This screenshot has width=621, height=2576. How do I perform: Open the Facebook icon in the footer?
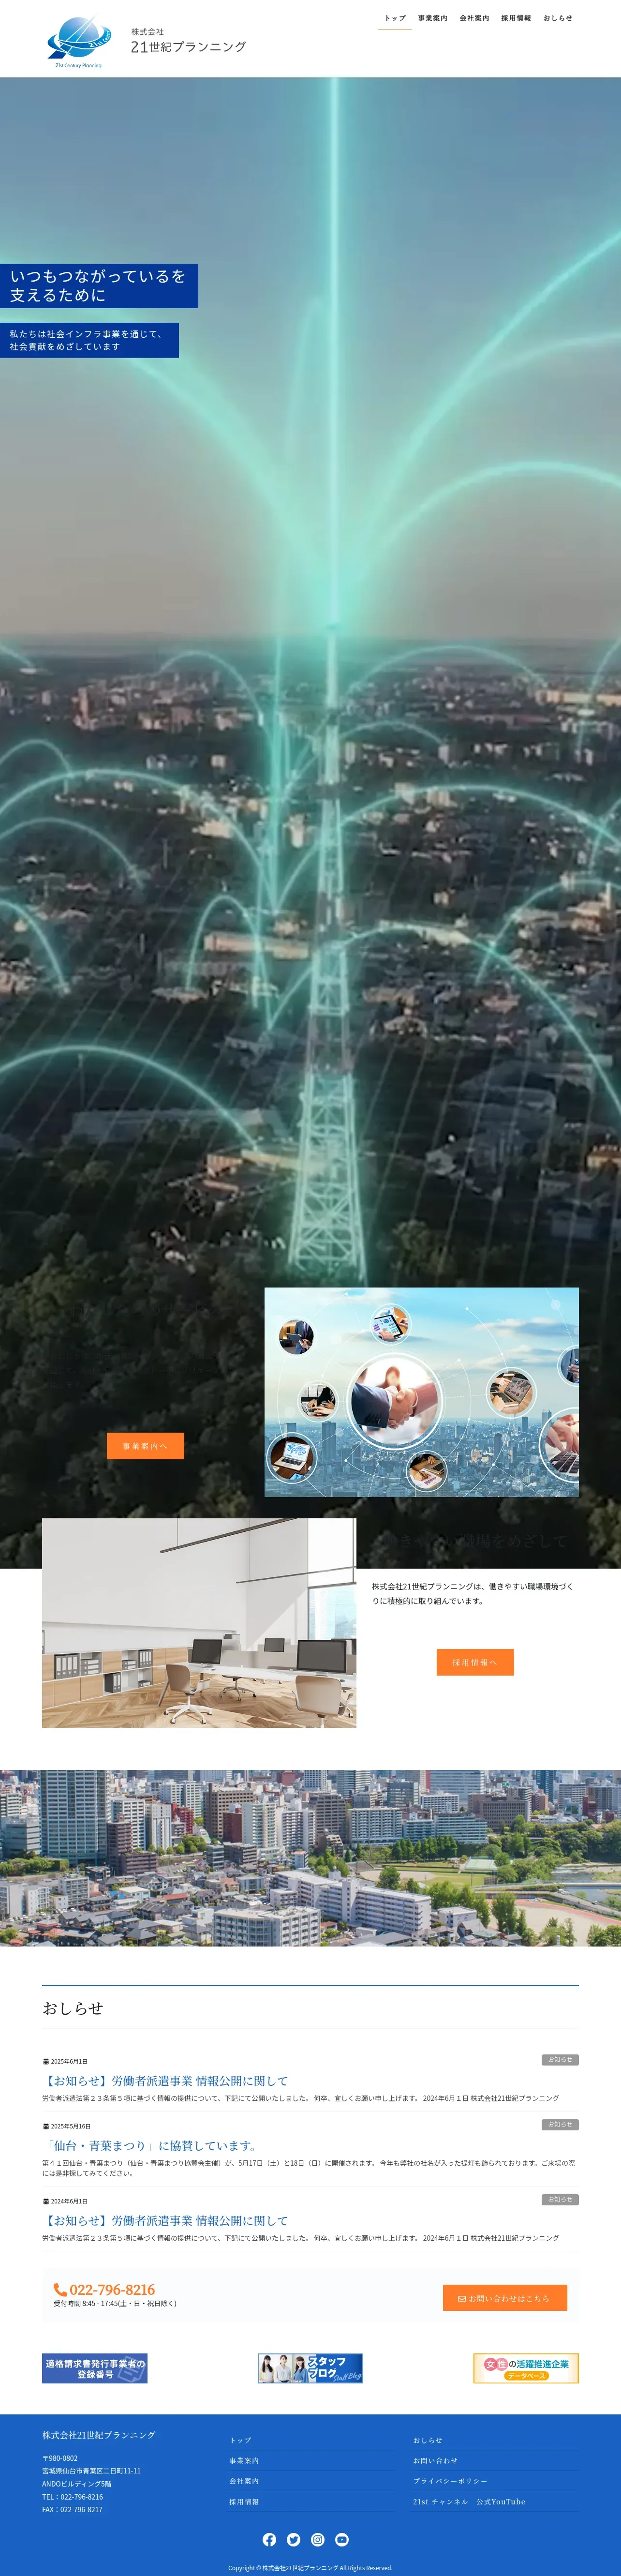point(269,2540)
